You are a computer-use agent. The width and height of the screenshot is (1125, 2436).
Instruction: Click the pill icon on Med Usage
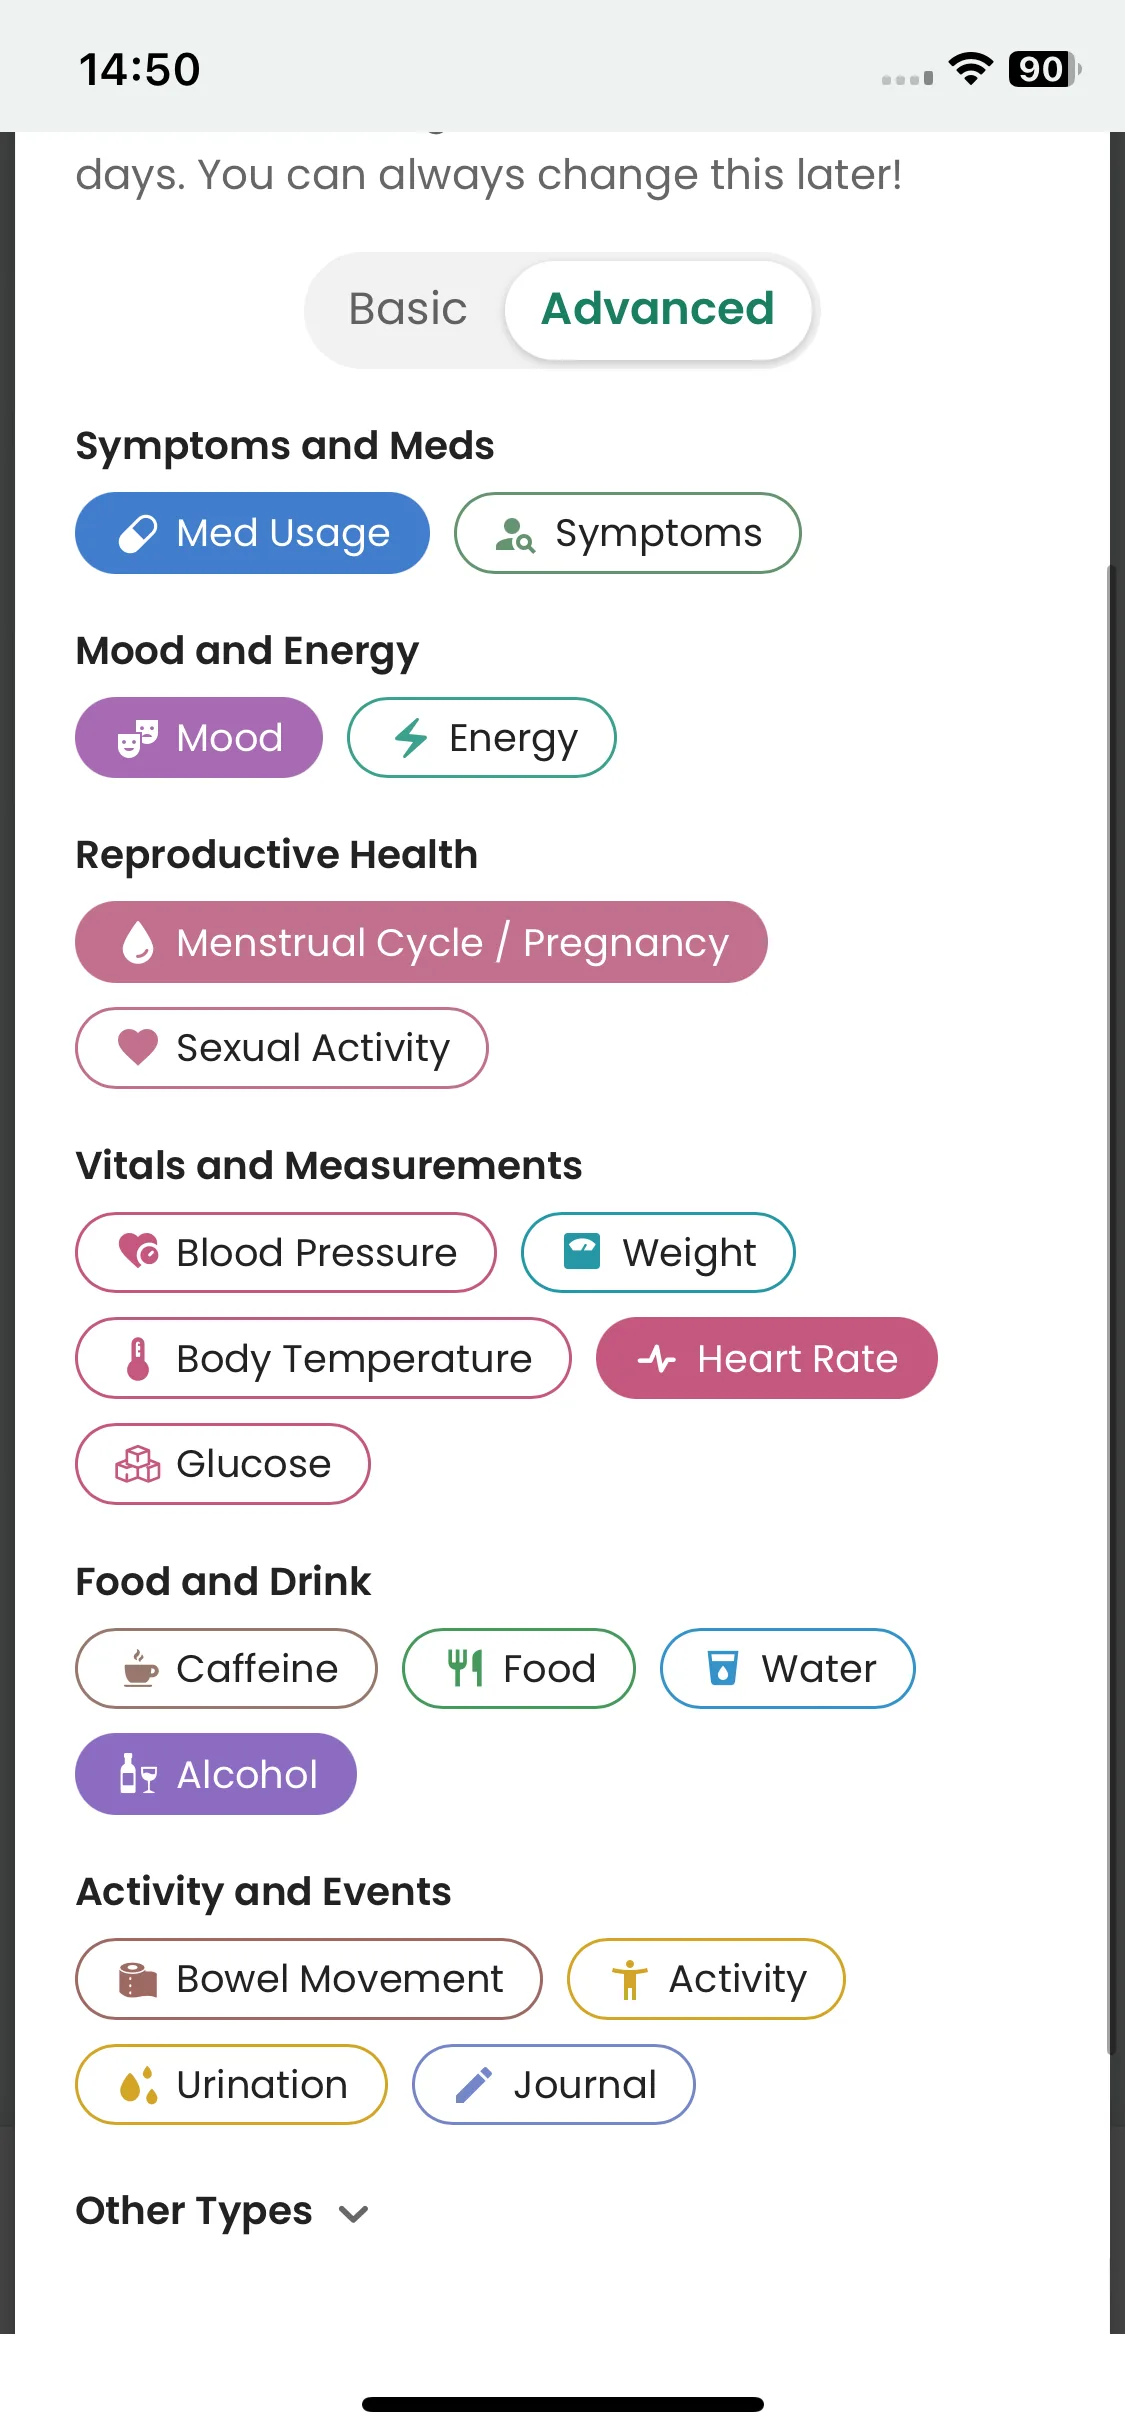(x=137, y=534)
